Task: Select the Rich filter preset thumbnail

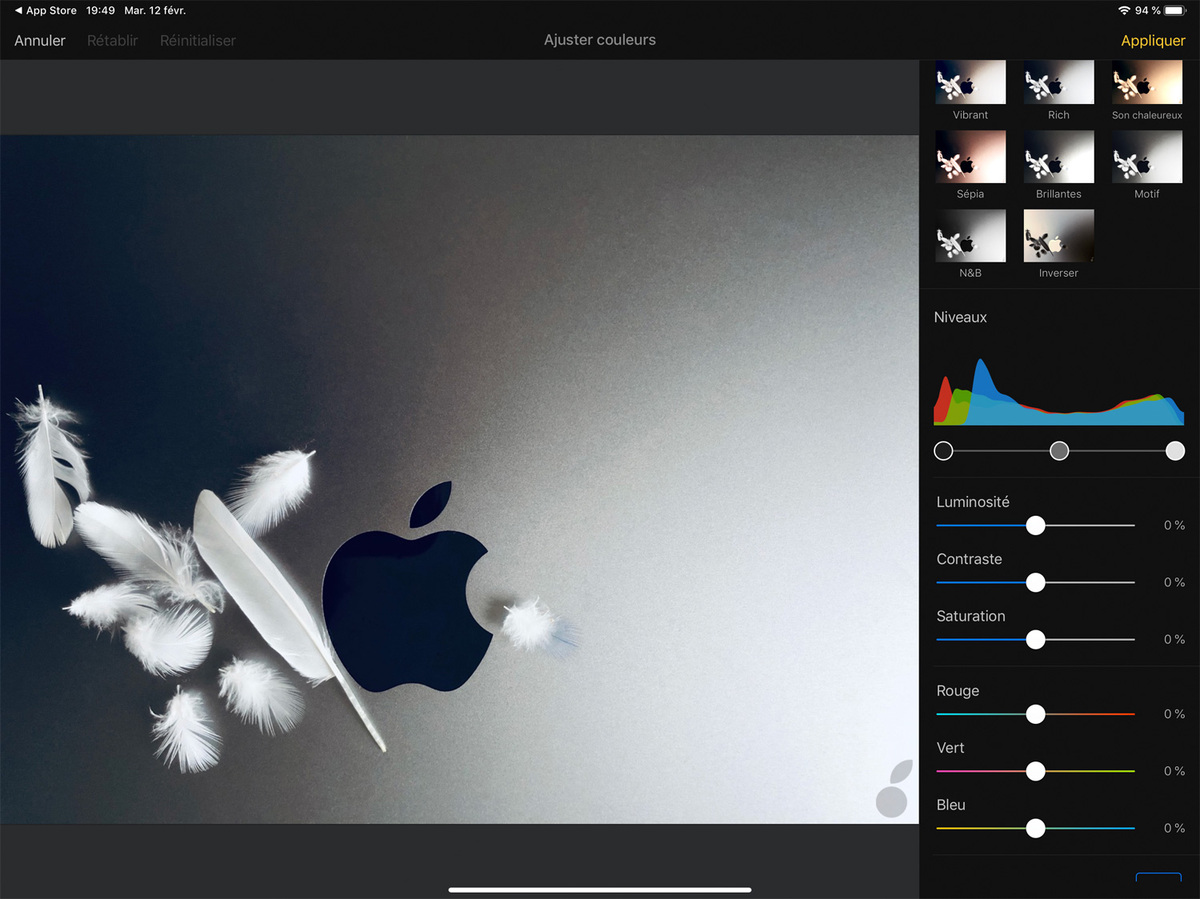Action: pyautogui.click(x=1058, y=82)
